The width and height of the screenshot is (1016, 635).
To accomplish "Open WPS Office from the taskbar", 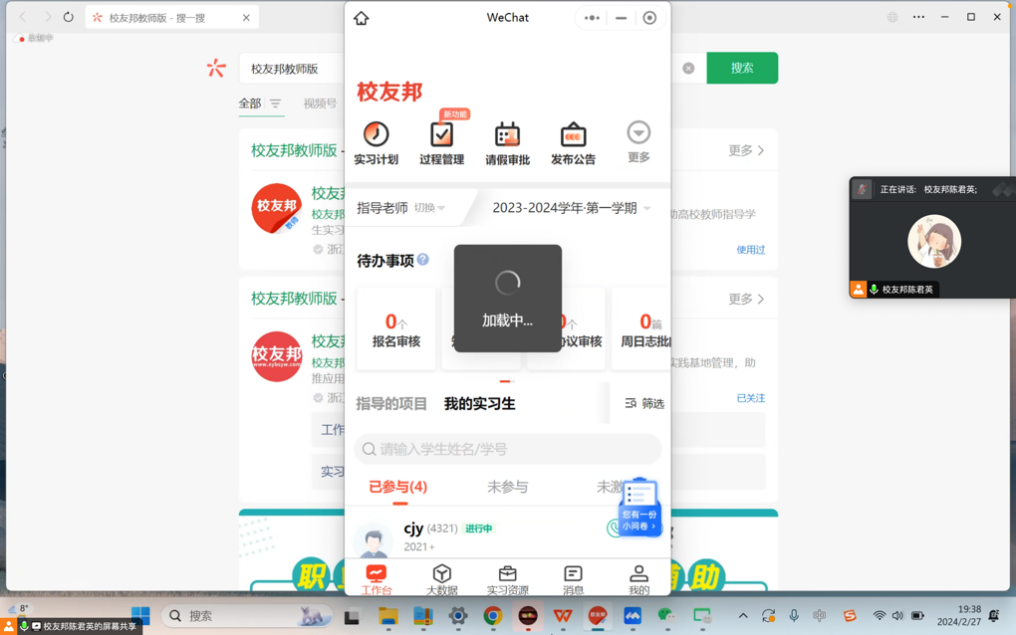I will [562, 616].
